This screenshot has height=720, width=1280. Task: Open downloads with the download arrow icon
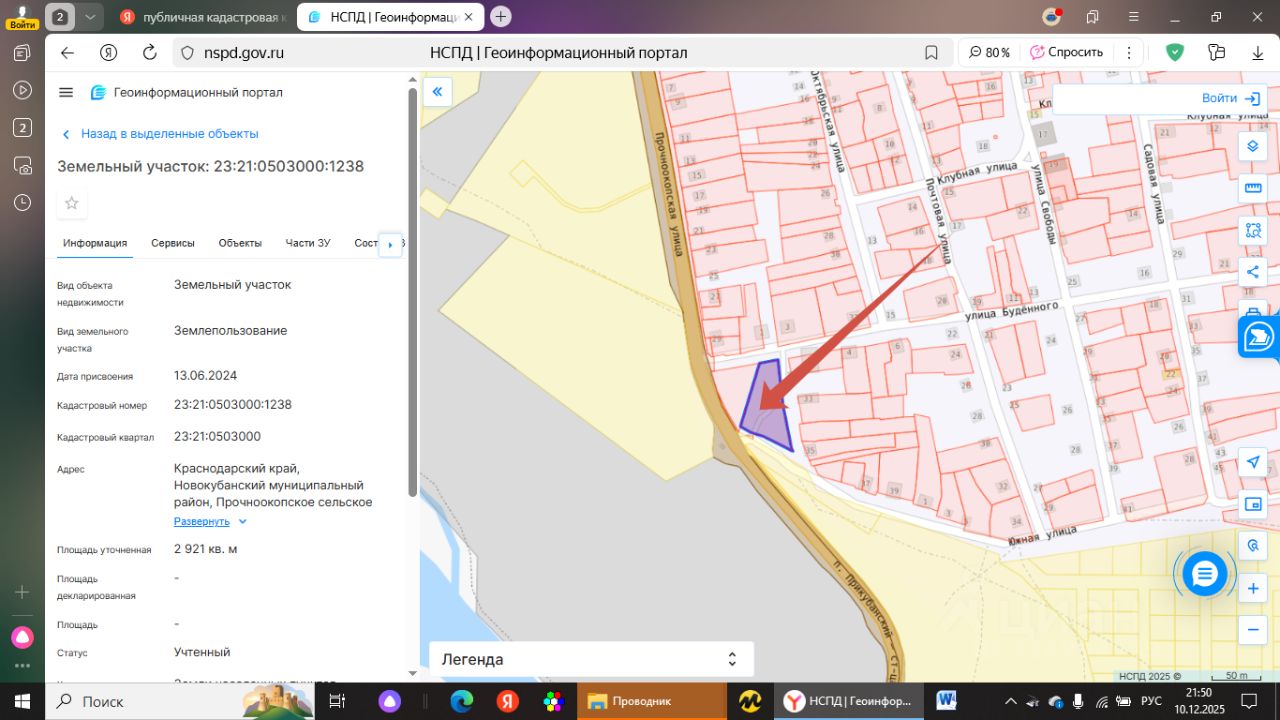(1257, 52)
